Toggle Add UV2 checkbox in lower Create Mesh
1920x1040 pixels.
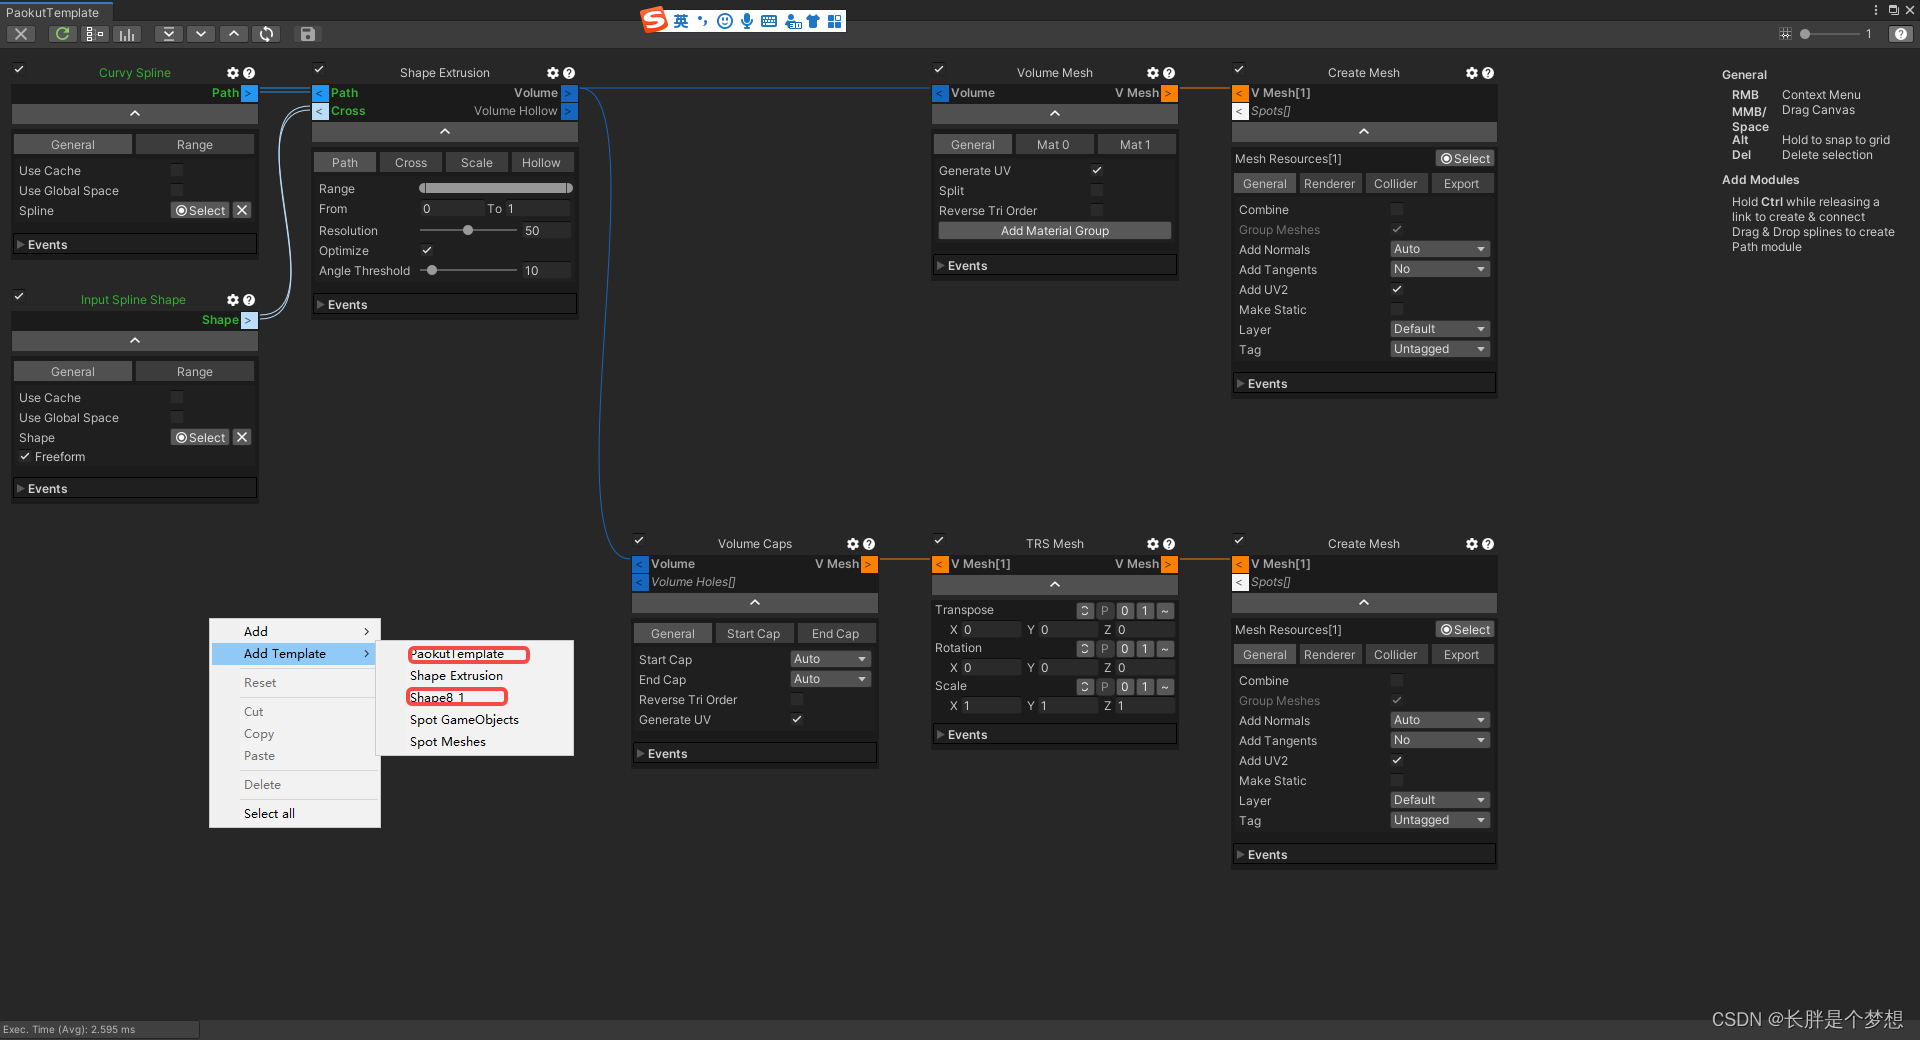click(x=1397, y=761)
